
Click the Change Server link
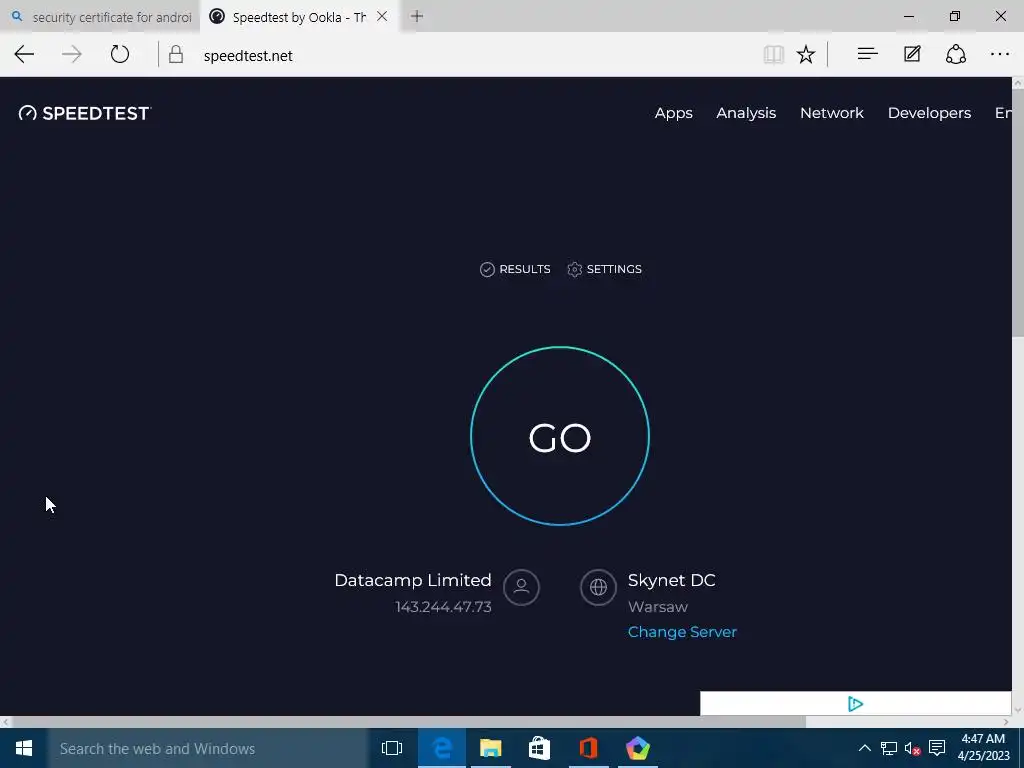tap(682, 632)
